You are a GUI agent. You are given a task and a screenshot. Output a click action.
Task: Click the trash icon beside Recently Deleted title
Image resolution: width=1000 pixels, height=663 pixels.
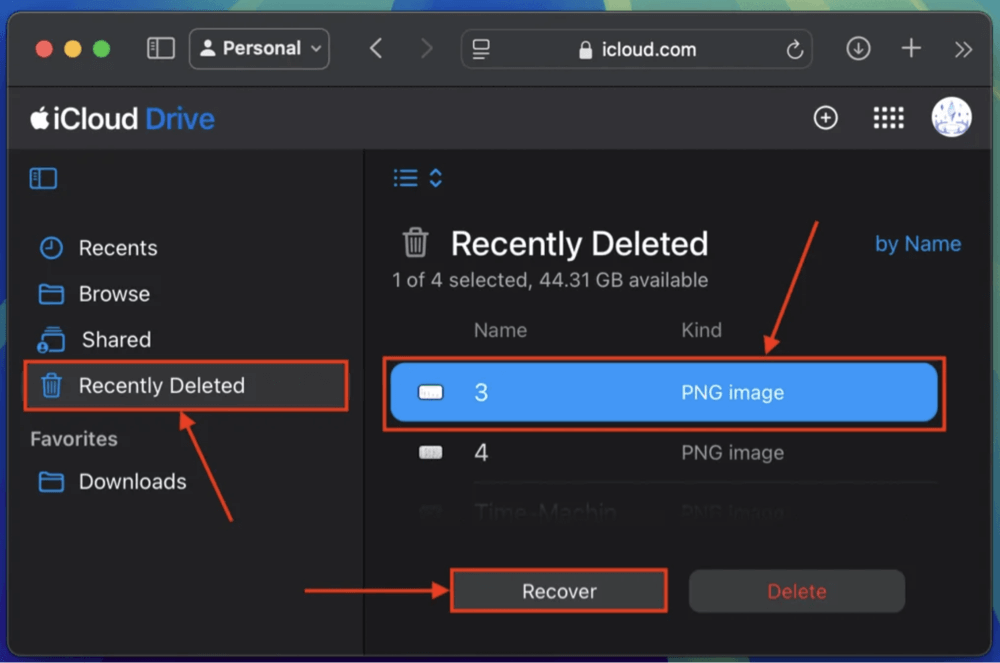416,242
